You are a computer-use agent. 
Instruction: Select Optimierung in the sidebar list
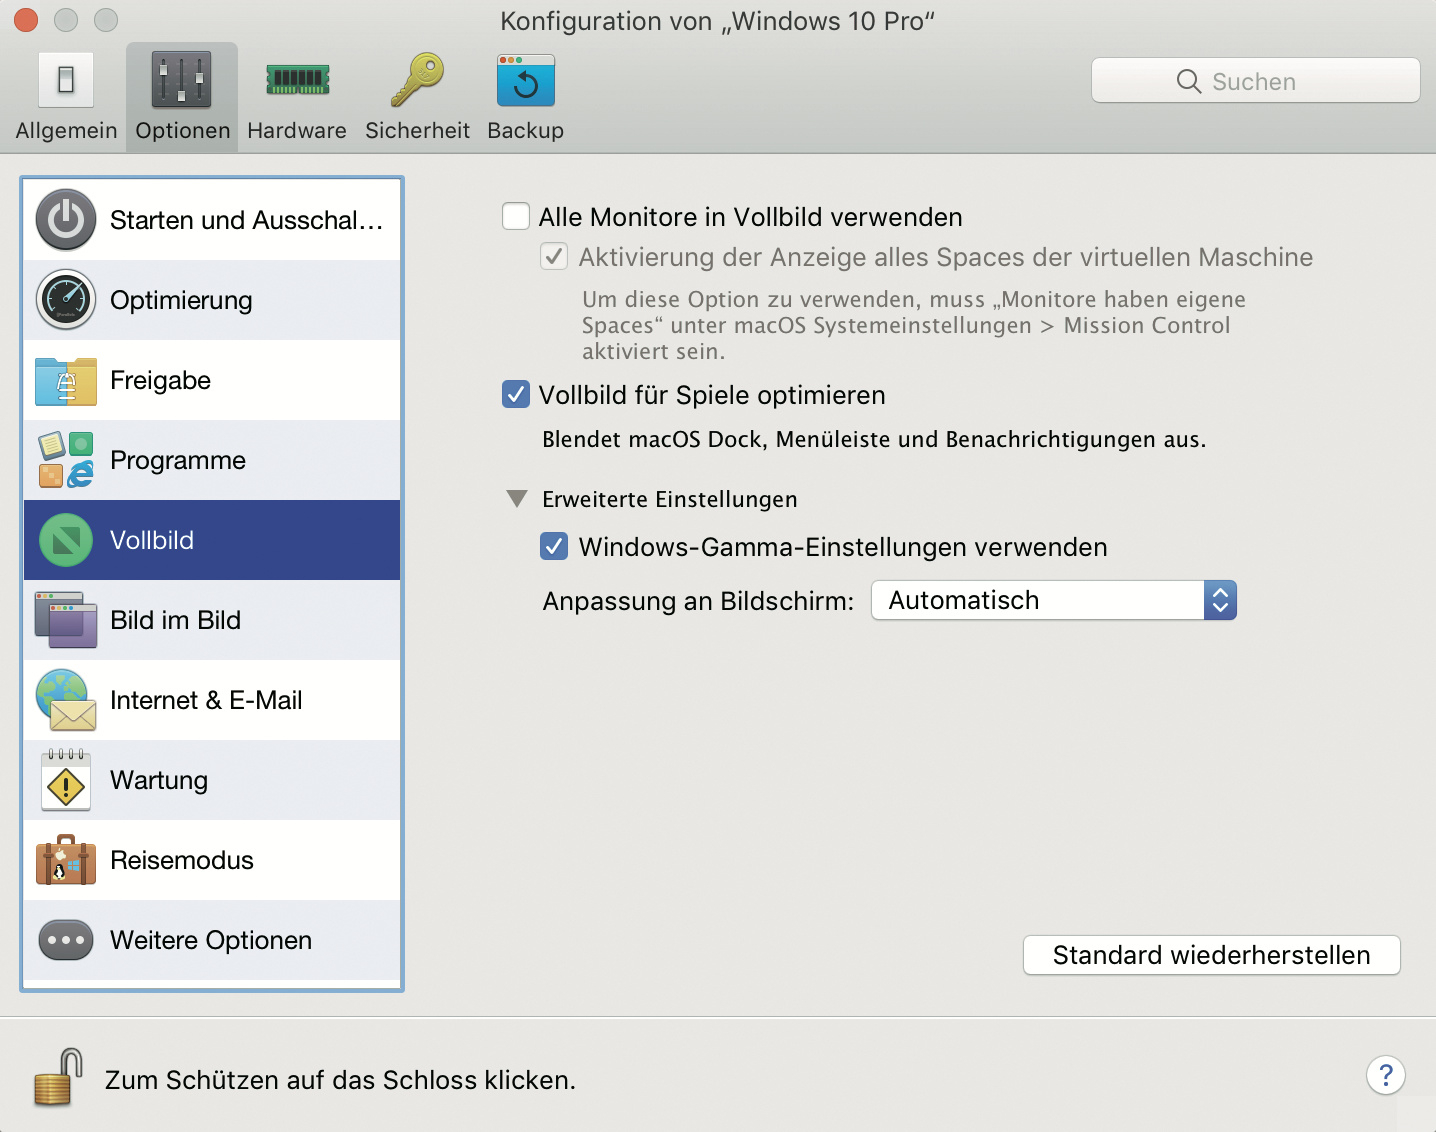click(x=212, y=300)
